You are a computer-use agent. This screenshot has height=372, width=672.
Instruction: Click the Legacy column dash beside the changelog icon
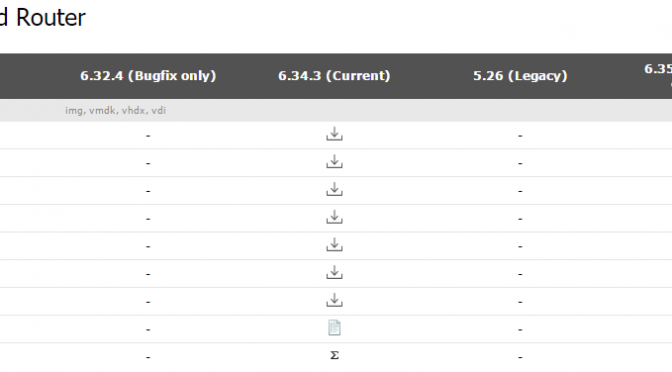(520, 330)
